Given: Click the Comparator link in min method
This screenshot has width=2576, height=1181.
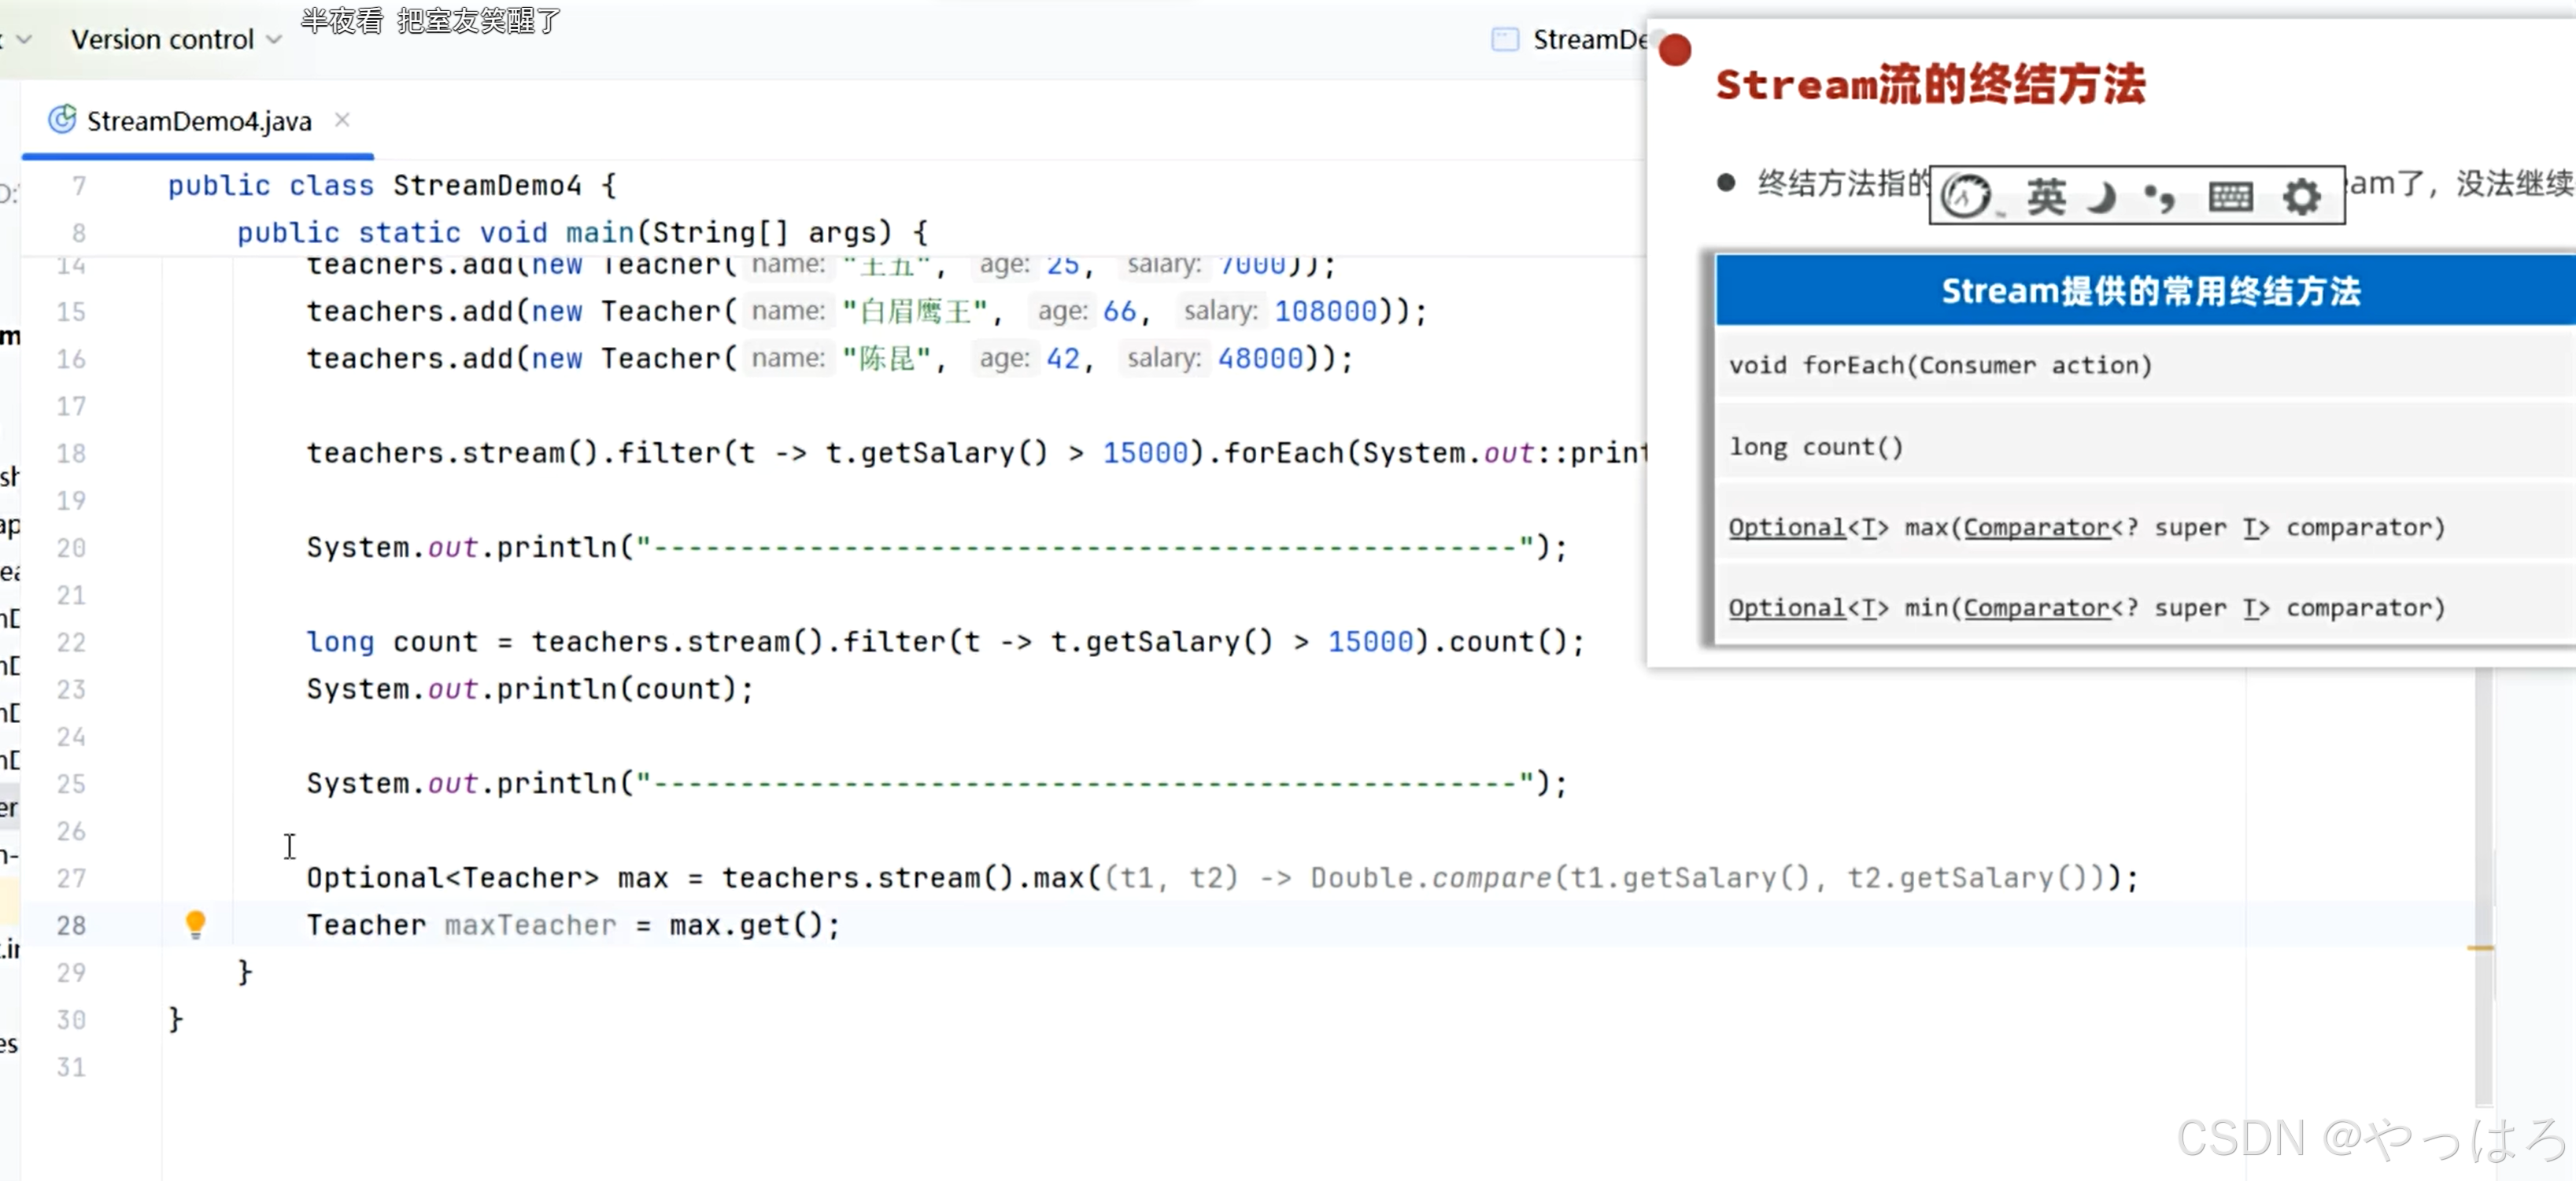Looking at the screenshot, I should tap(2036, 608).
